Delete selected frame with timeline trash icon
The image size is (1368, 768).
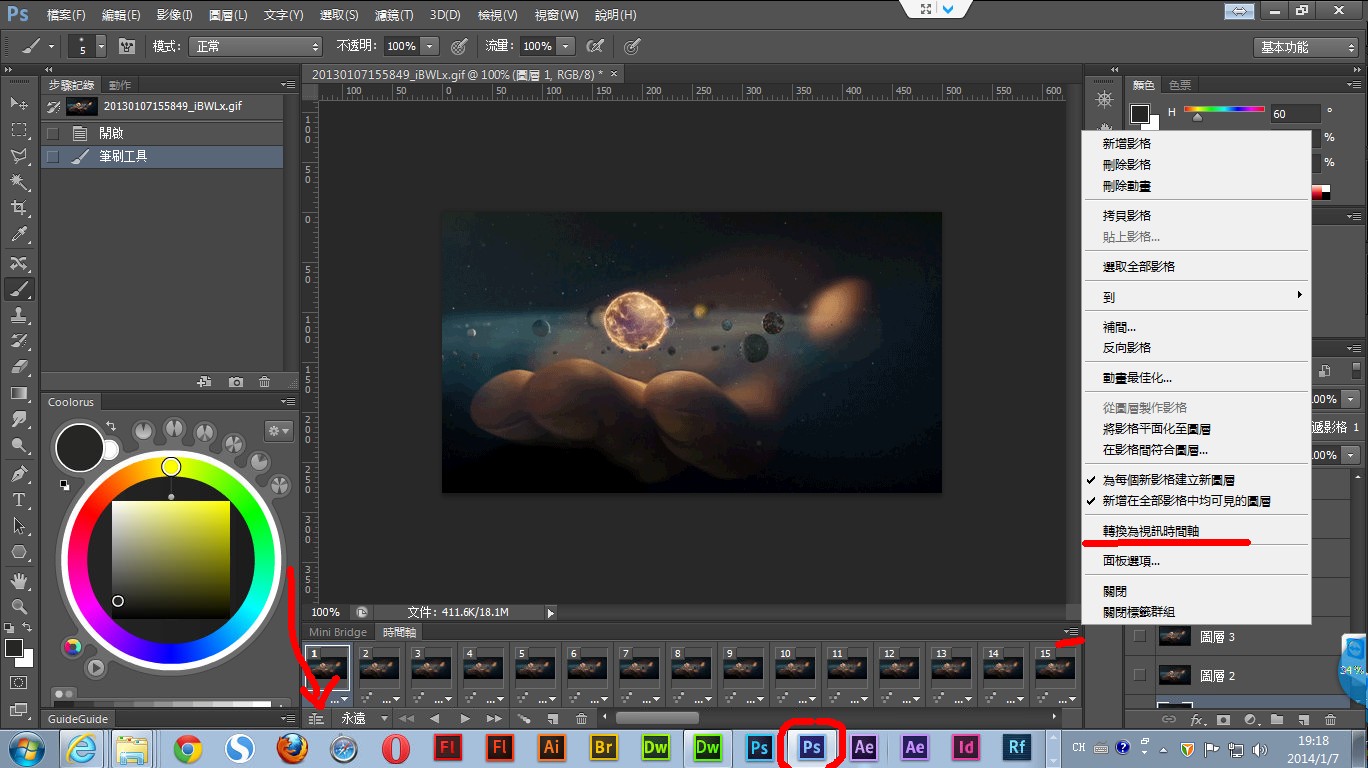(x=581, y=718)
